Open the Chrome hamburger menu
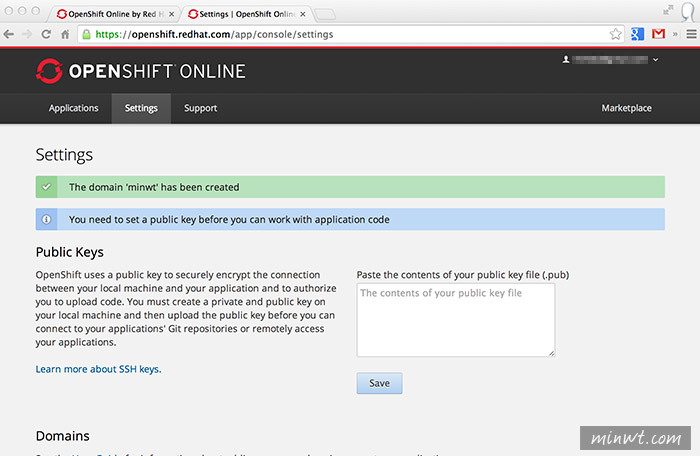Viewport: 700px width, 456px height. (x=691, y=34)
